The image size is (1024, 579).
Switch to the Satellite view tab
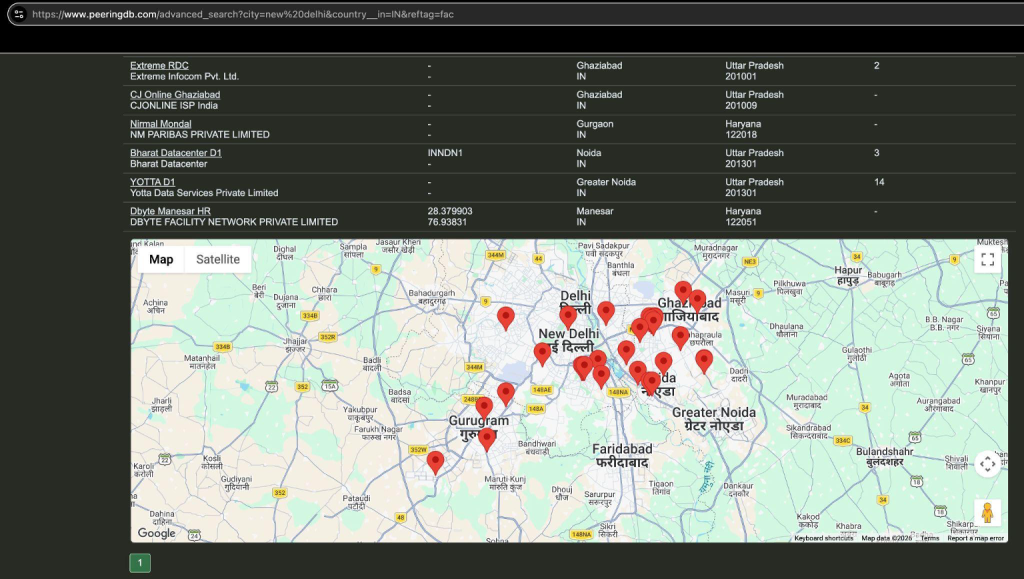(x=217, y=259)
